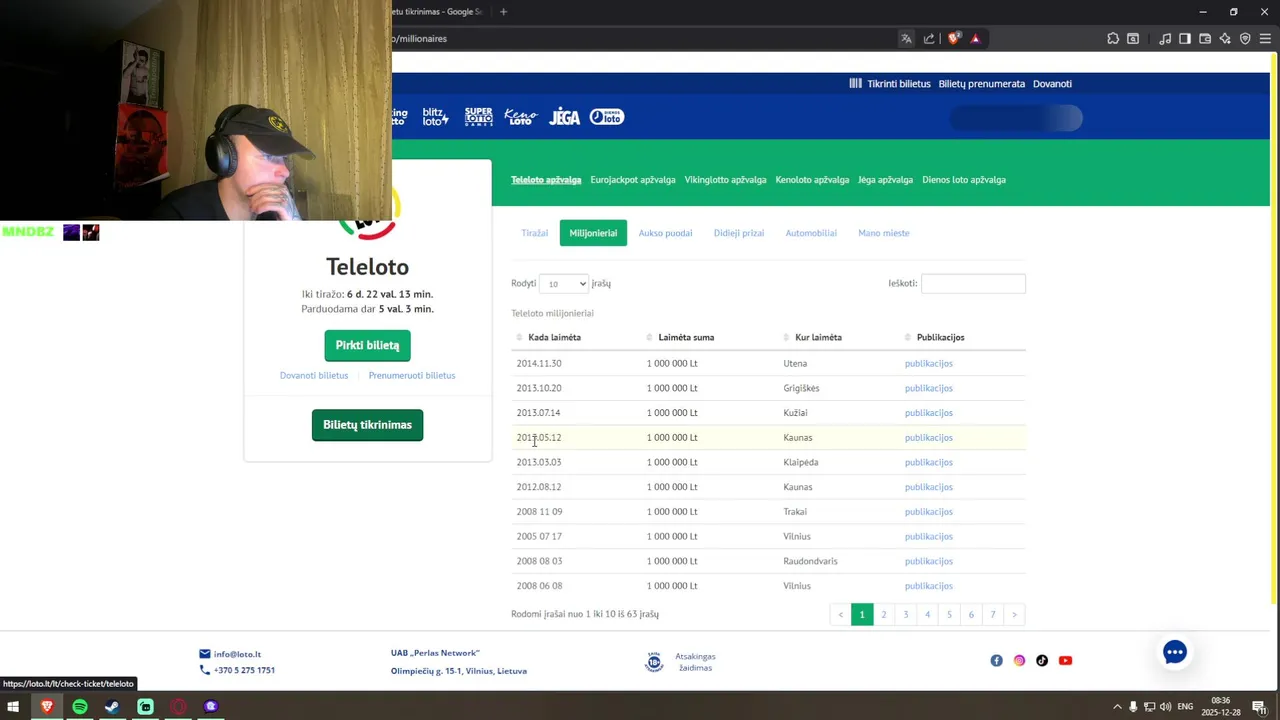Open the TikTok icon in the footer
The width and height of the screenshot is (1280, 720).
point(1042,660)
